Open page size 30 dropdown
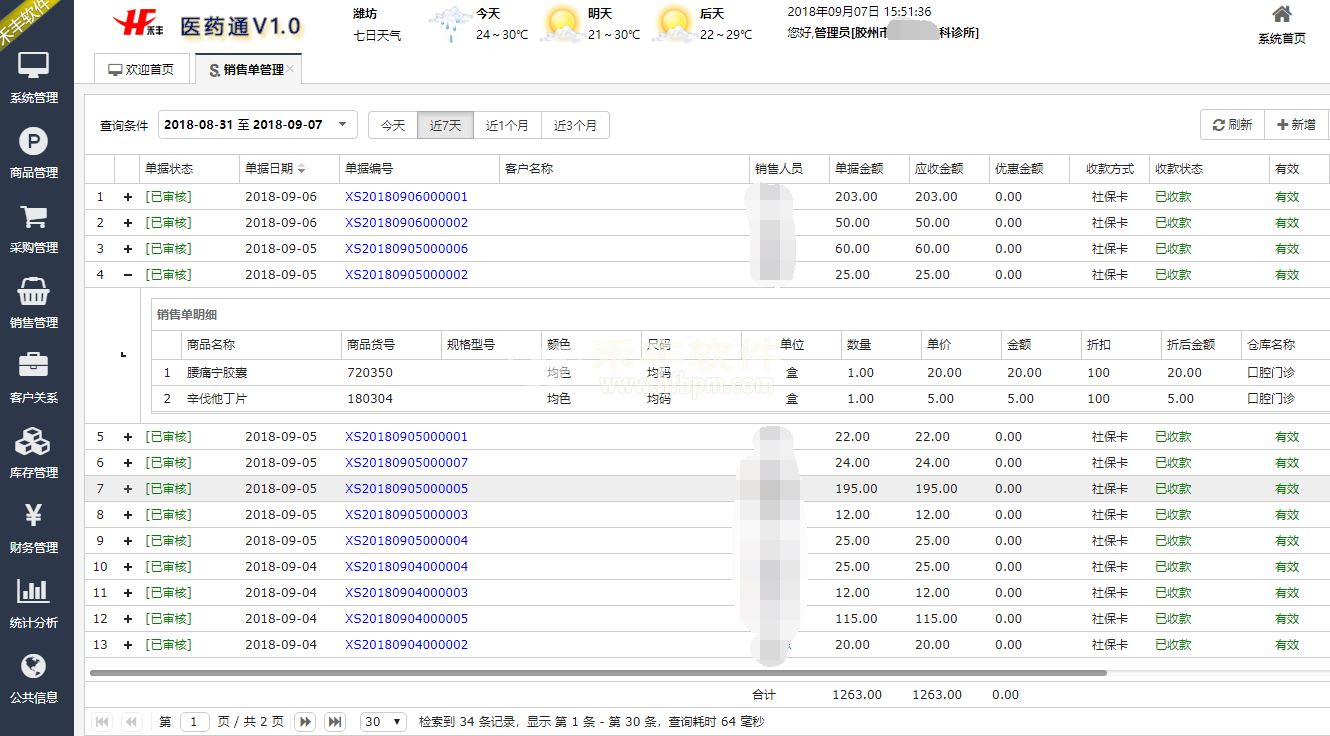The image size is (1330, 736). coord(384,721)
